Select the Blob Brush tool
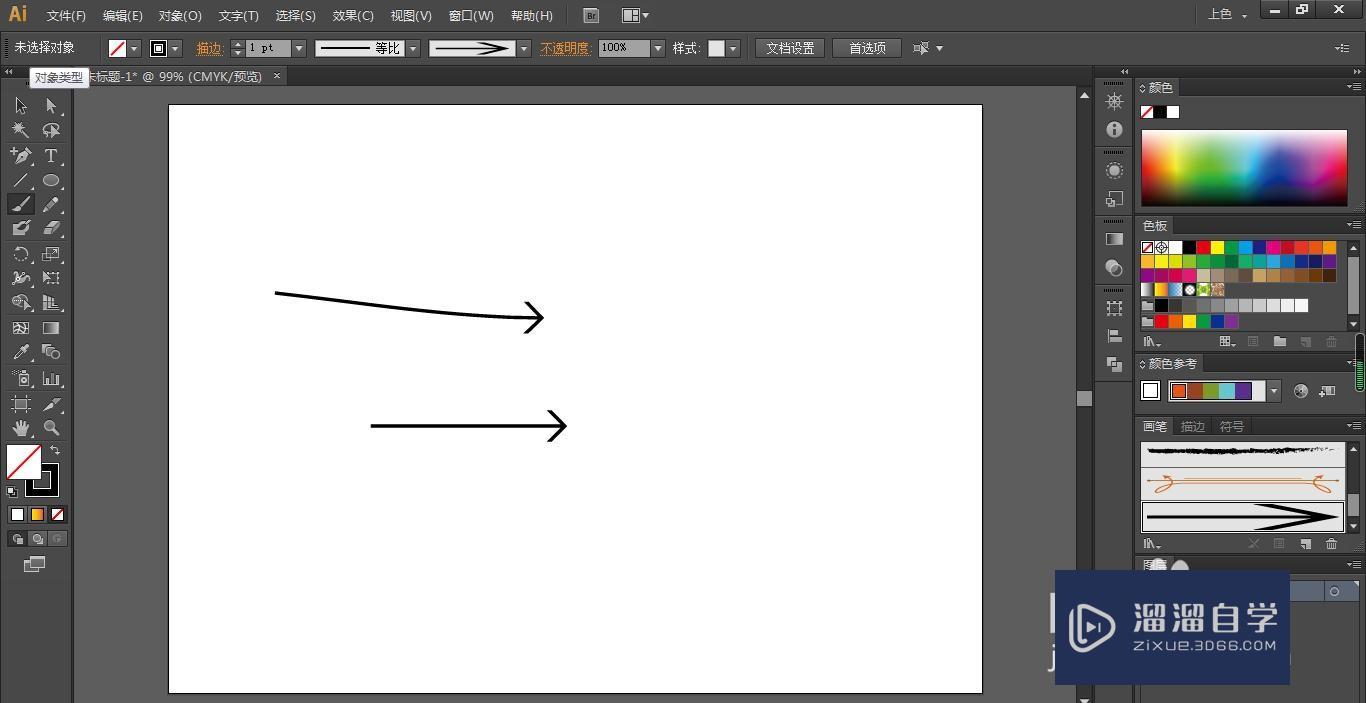The image size is (1366, 703). click(21, 228)
